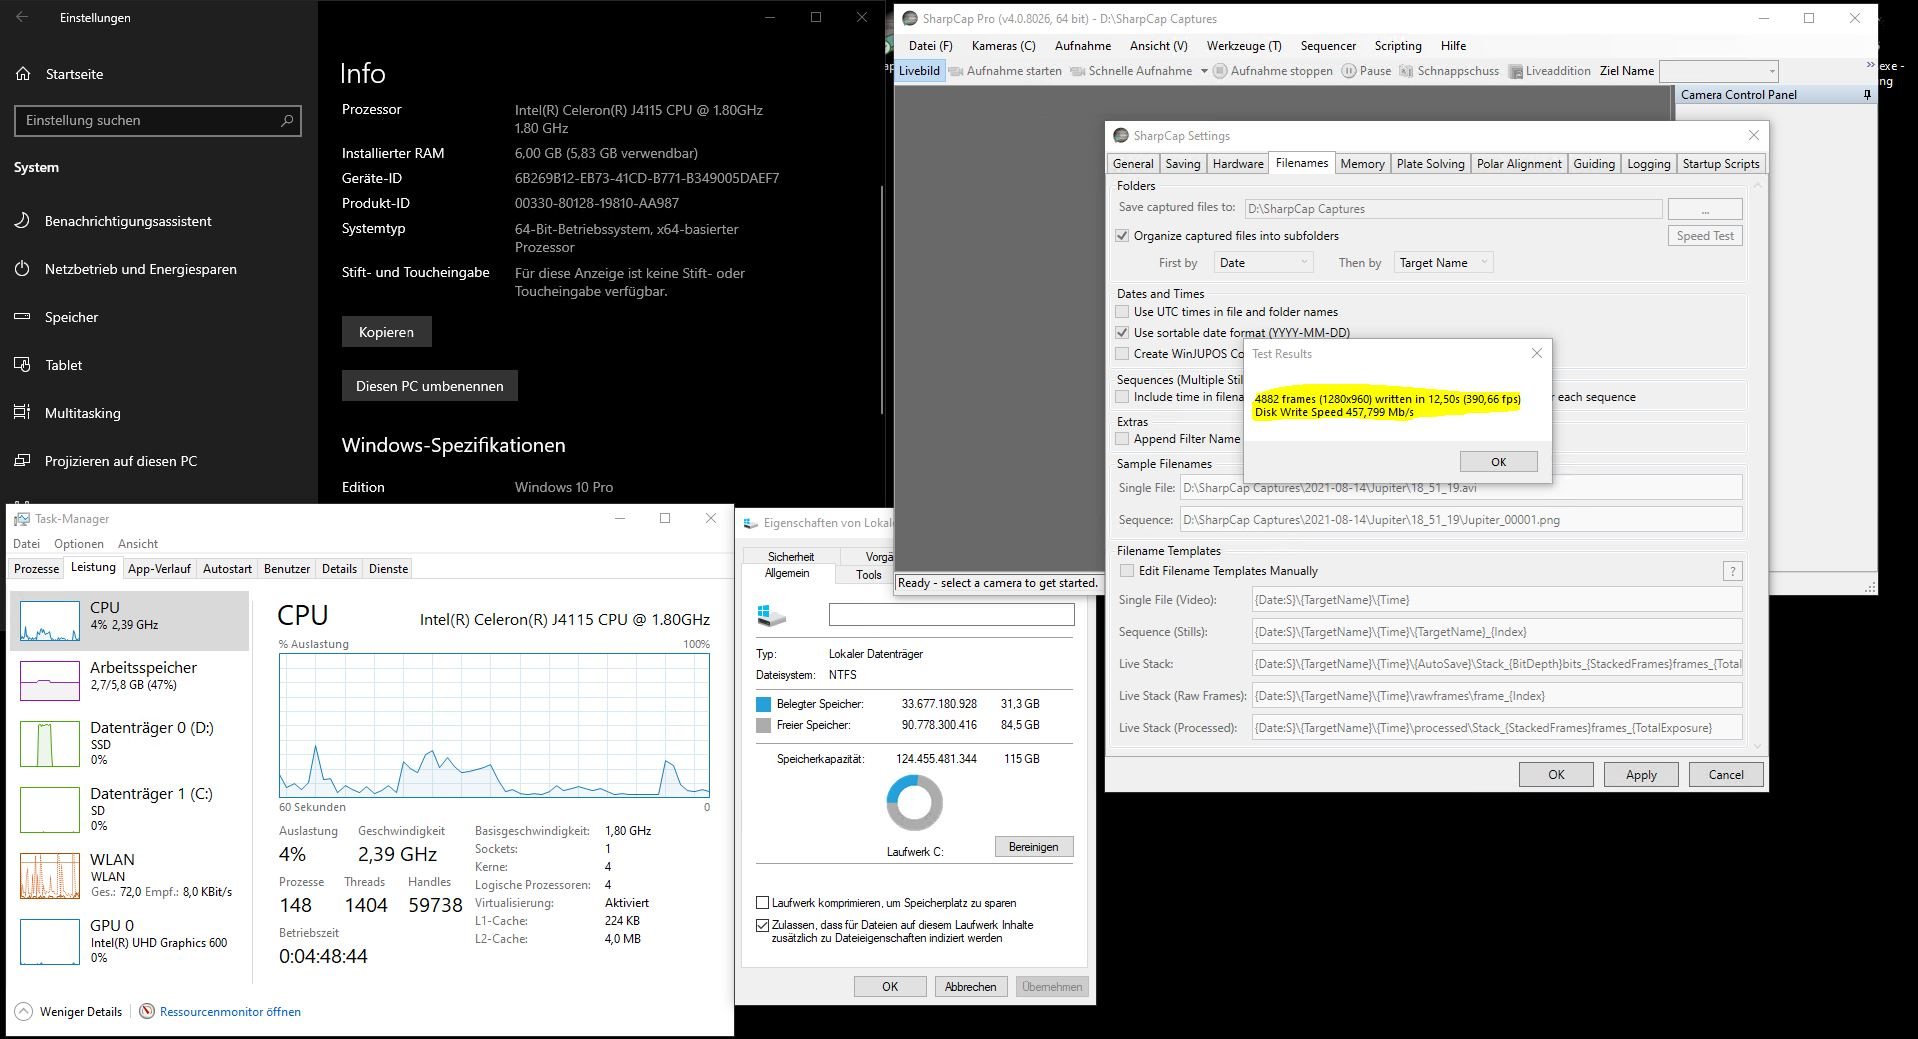Click Cancel in SharpCap Settings
The height and width of the screenshot is (1039, 1918).
click(1726, 775)
